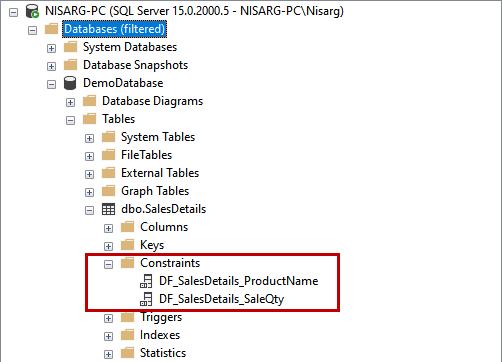Click the Constraints folder icon
502x362 pixels.
click(127, 263)
